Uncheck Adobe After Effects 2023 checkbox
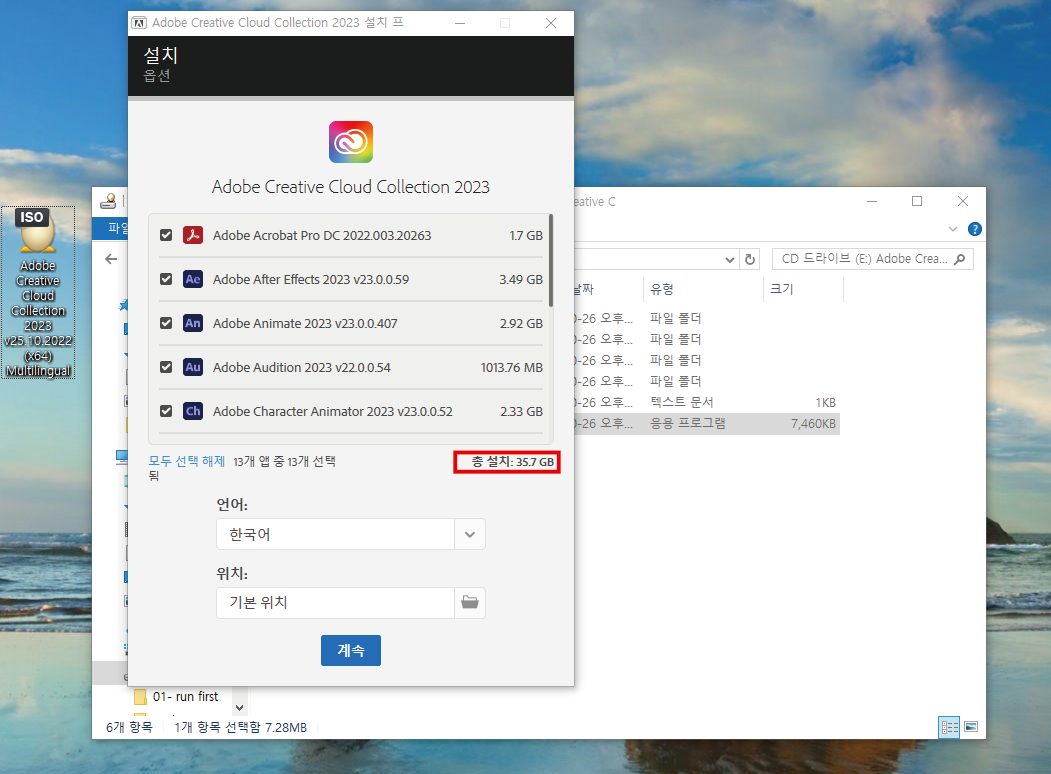 point(166,279)
